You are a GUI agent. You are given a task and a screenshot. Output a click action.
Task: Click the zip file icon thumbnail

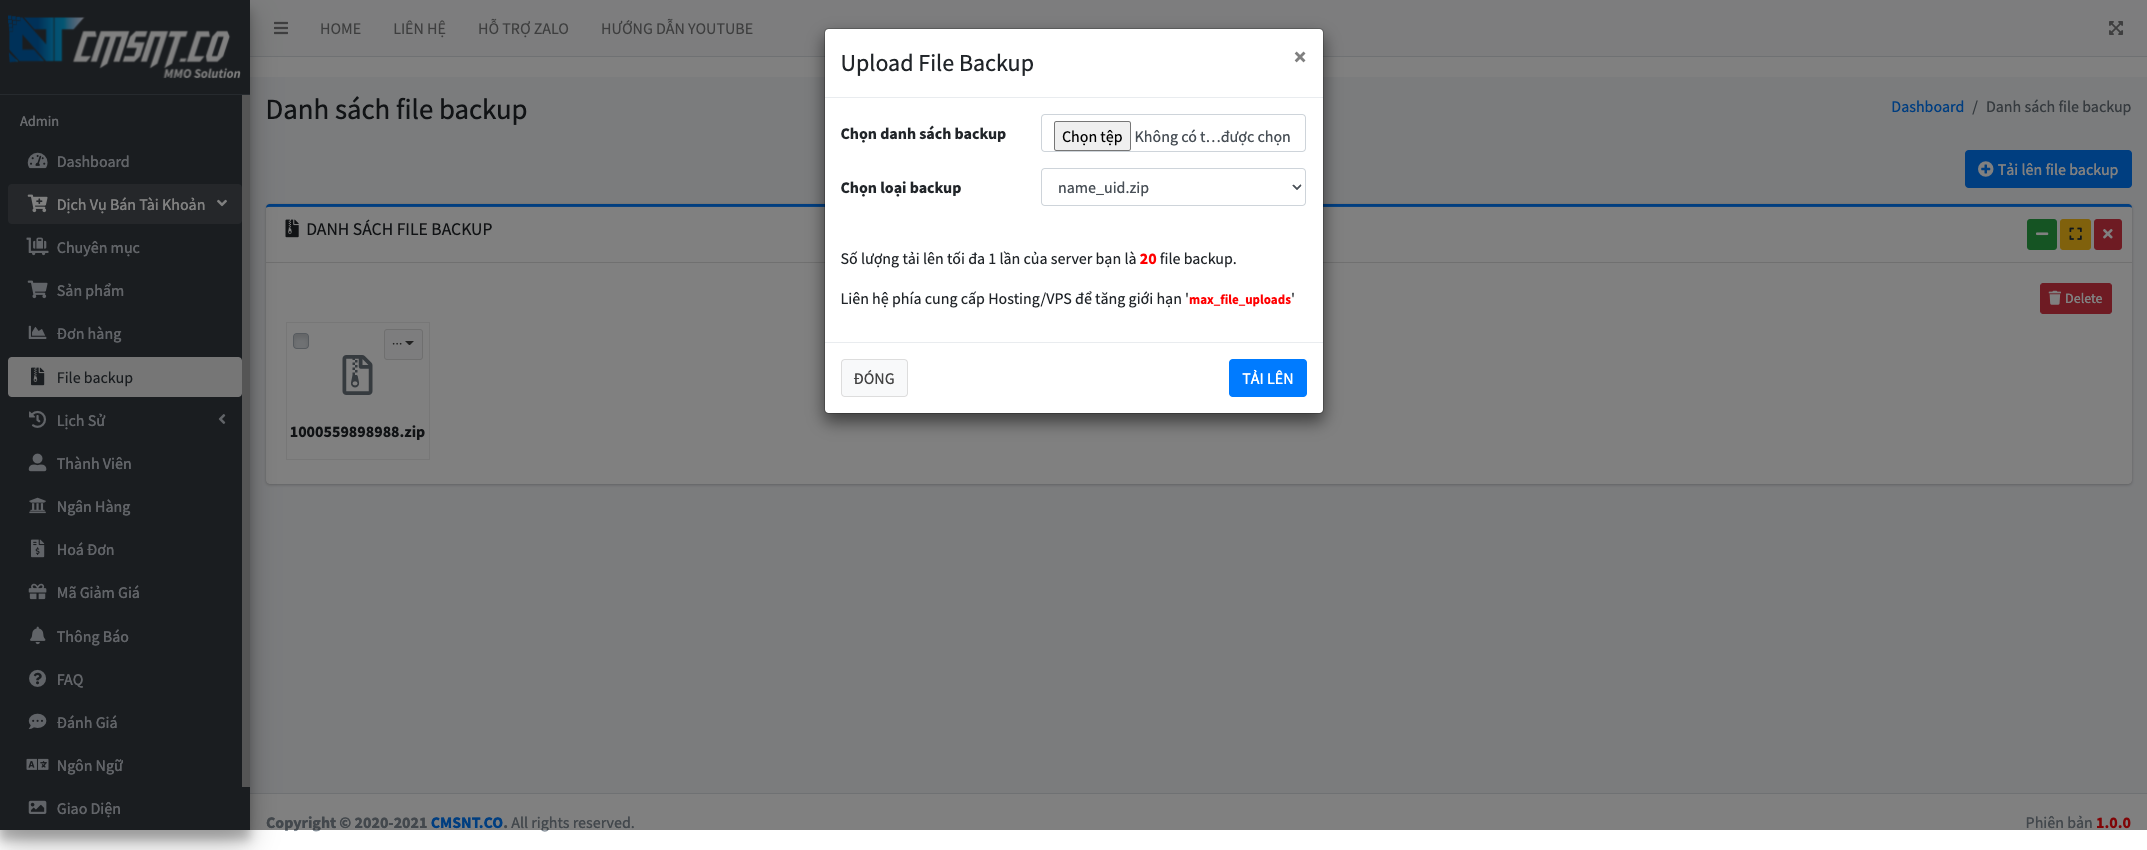[x=357, y=375]
